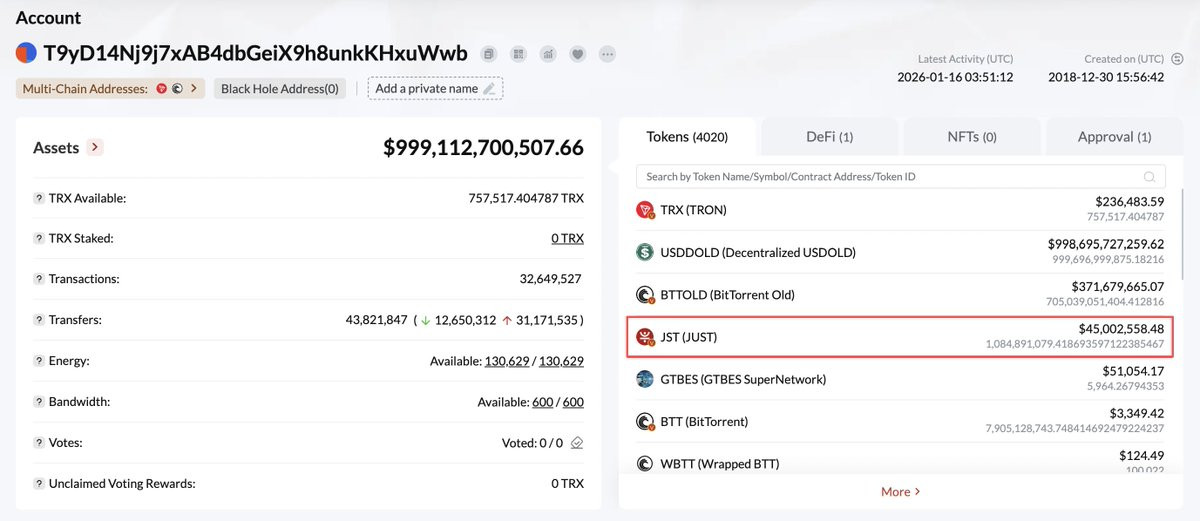Click the incoming transfers 12,650,312
The image size is (1200, 521).
click(465, 320)
